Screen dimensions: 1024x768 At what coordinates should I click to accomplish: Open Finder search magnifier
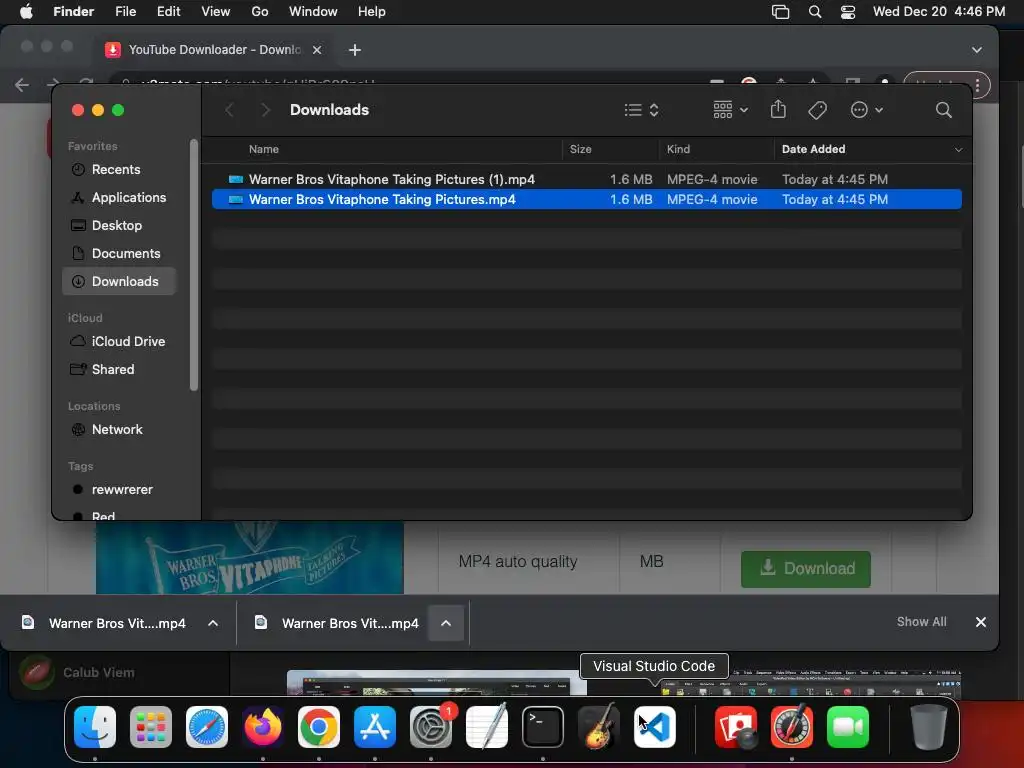pyautogui.click(x=943, y=110)
